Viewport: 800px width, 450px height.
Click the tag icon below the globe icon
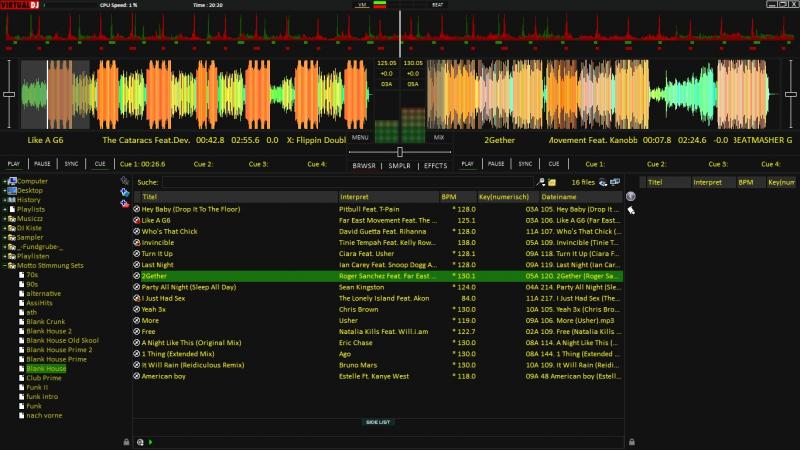point(631,210)
